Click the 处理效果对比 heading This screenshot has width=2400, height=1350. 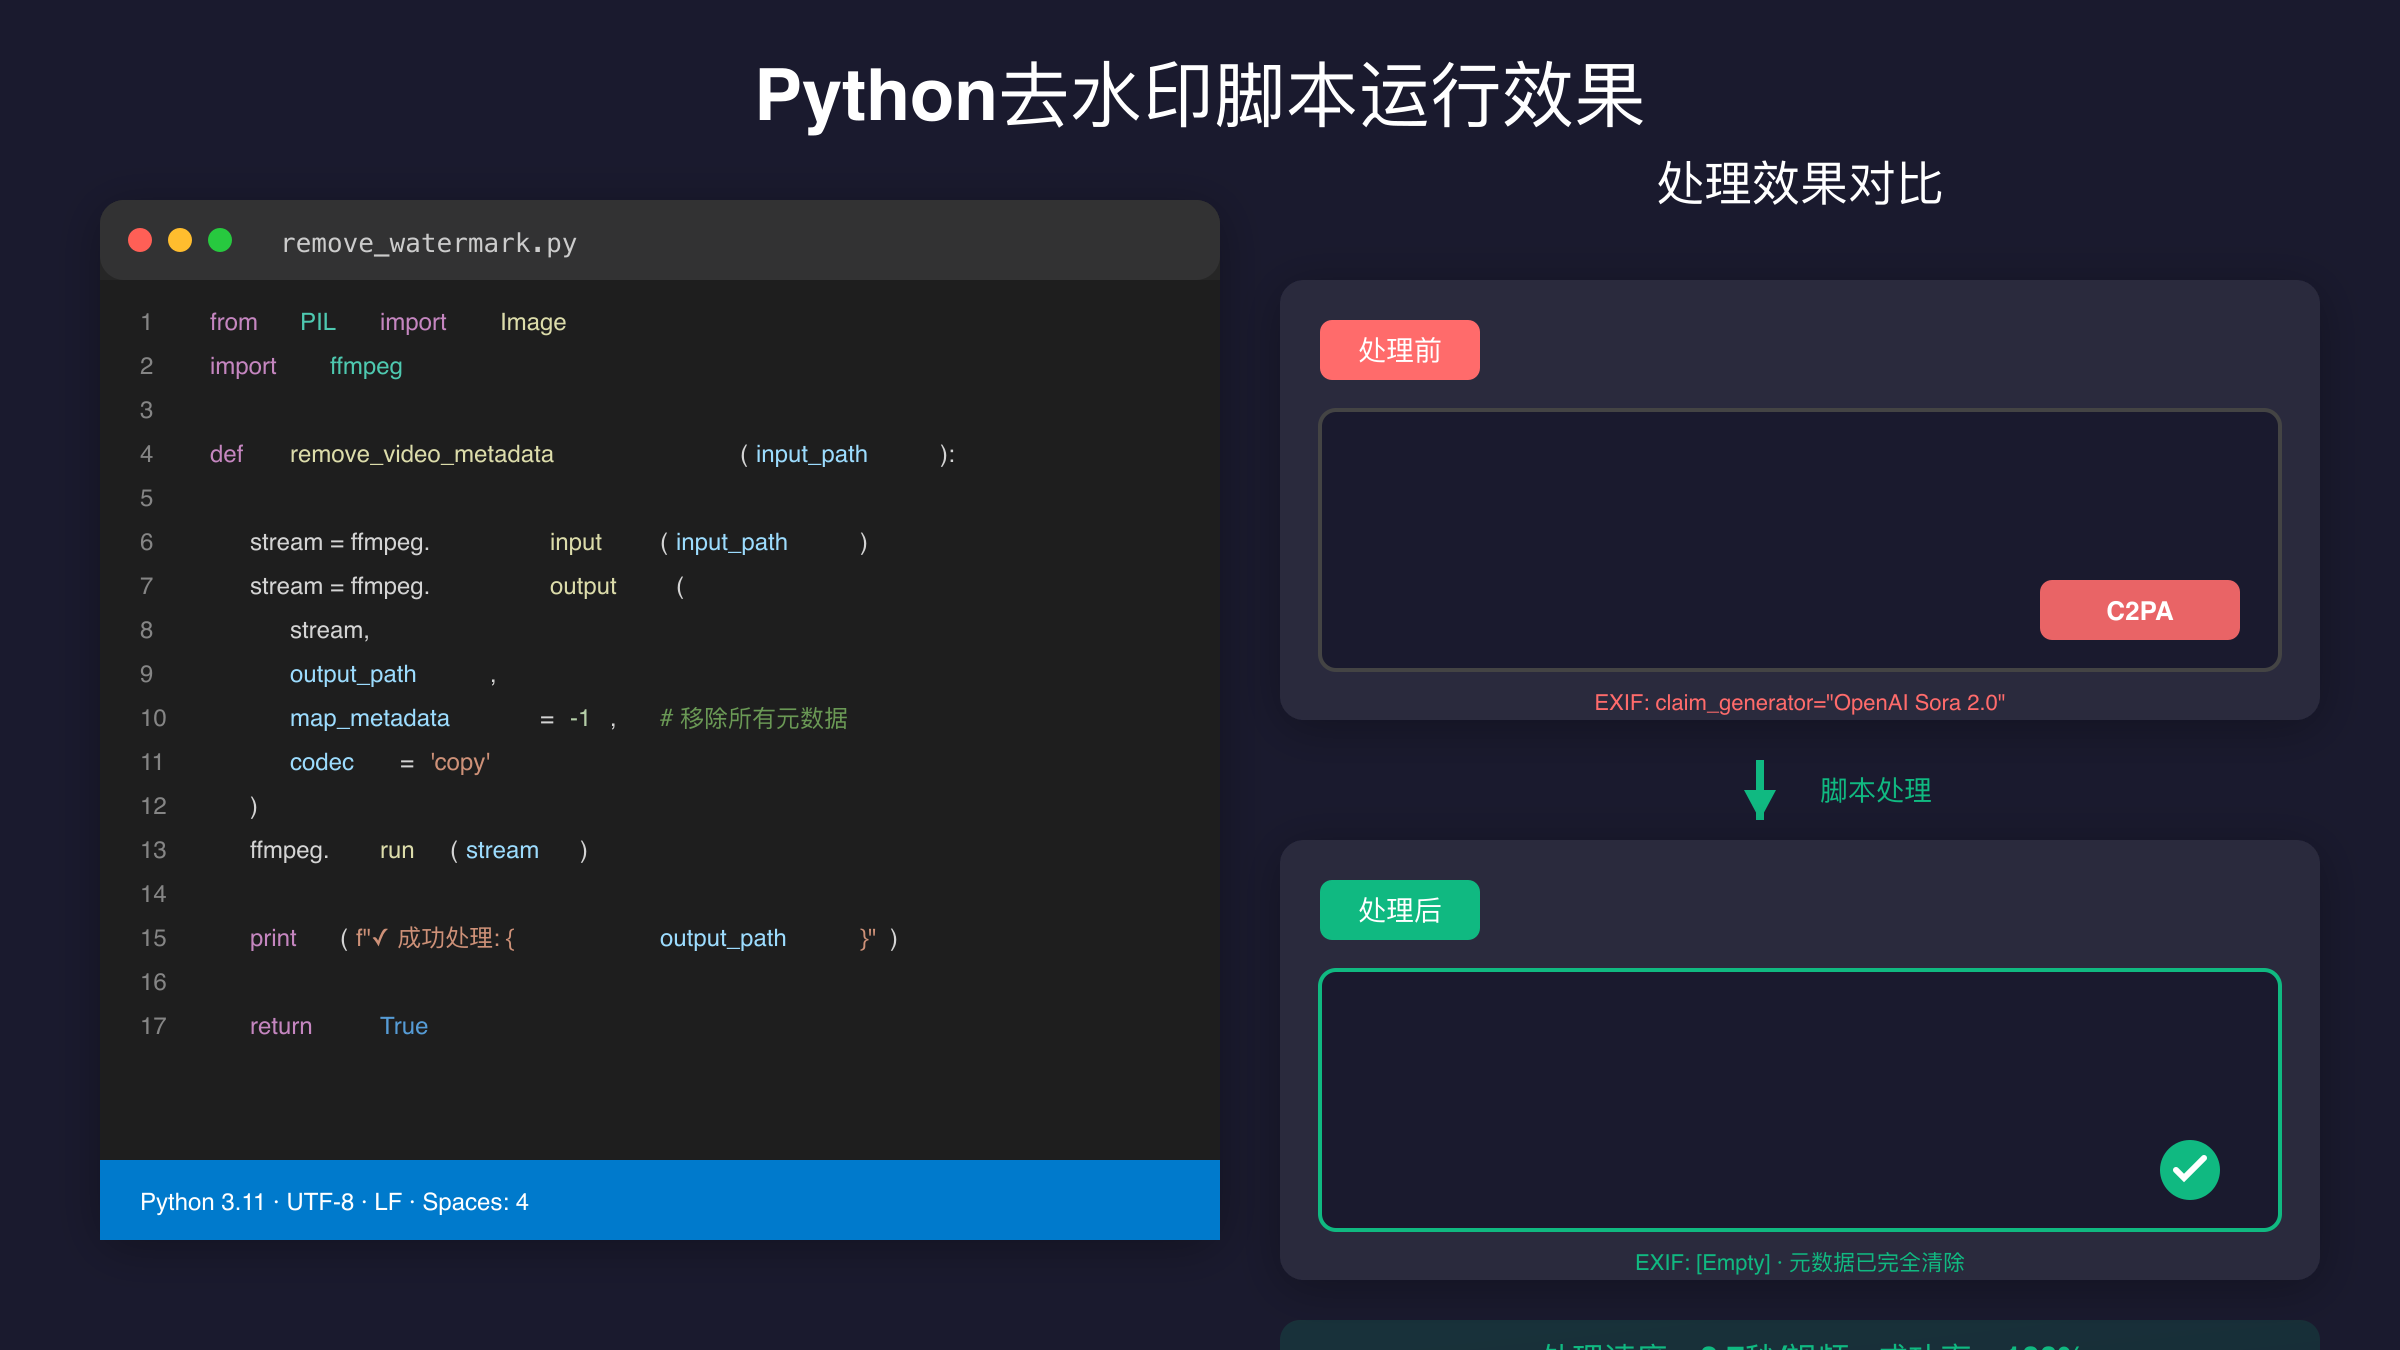pos(1799,184)
